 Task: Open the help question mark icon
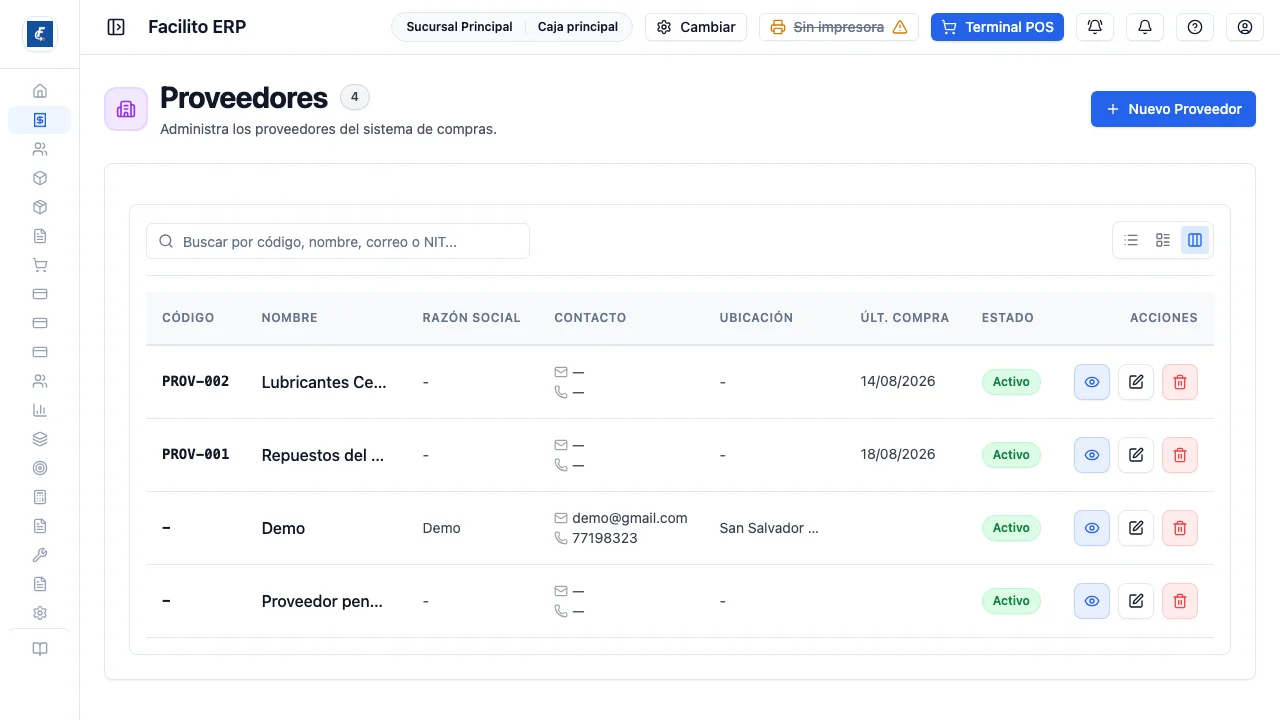1195,27
